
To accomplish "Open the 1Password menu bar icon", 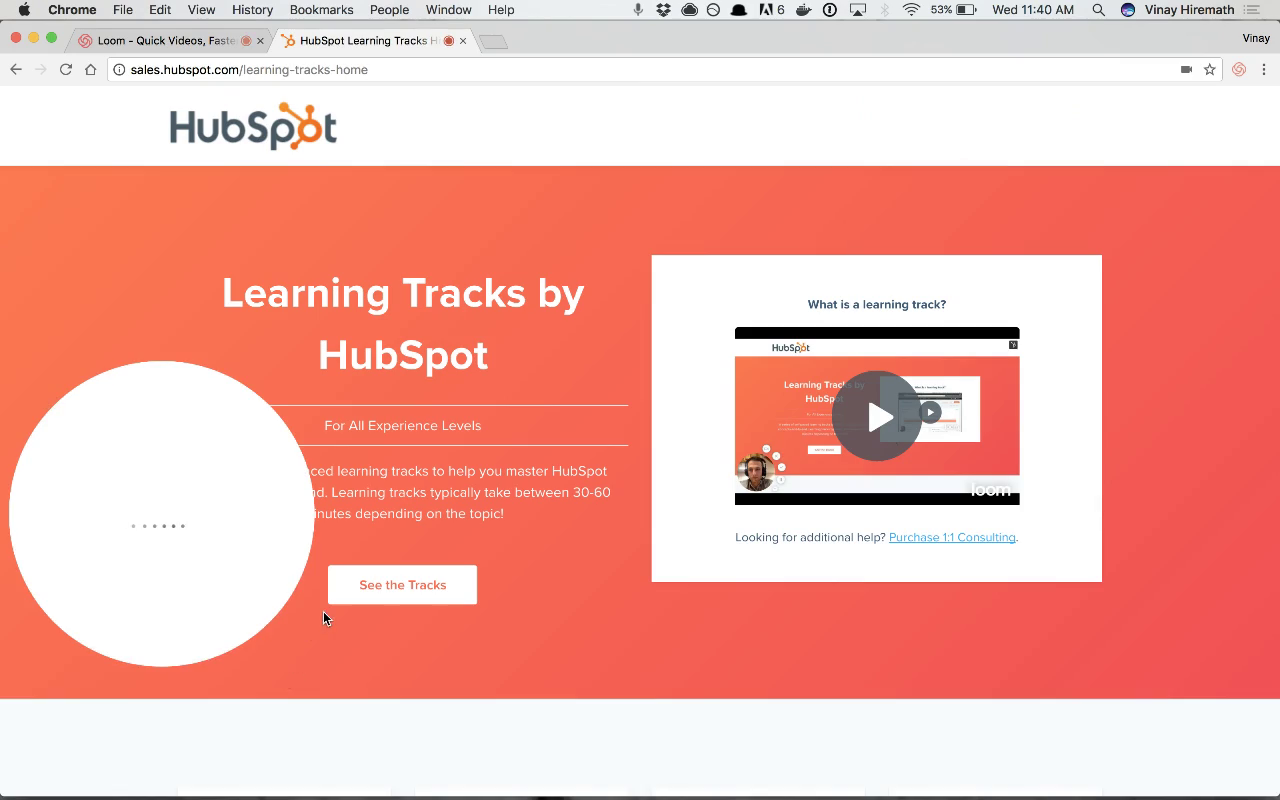I will (829, 10).
